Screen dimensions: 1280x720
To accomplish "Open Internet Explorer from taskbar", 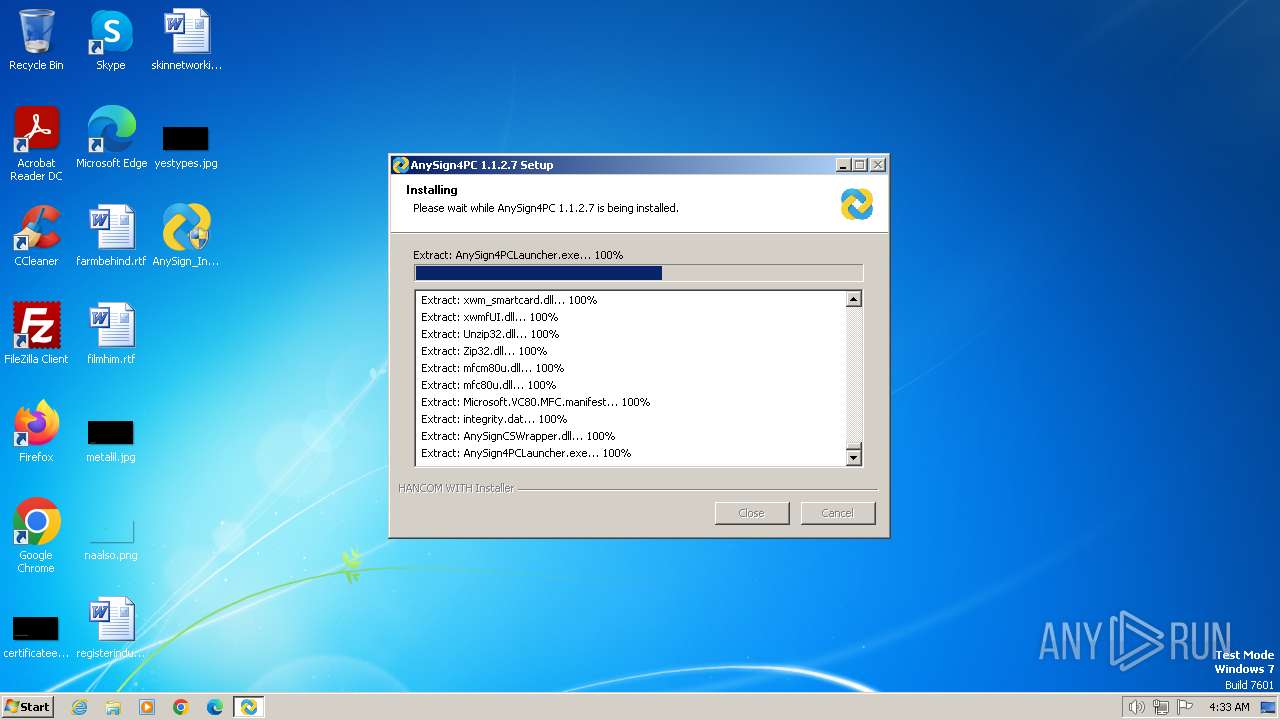I will pos(79,707).
